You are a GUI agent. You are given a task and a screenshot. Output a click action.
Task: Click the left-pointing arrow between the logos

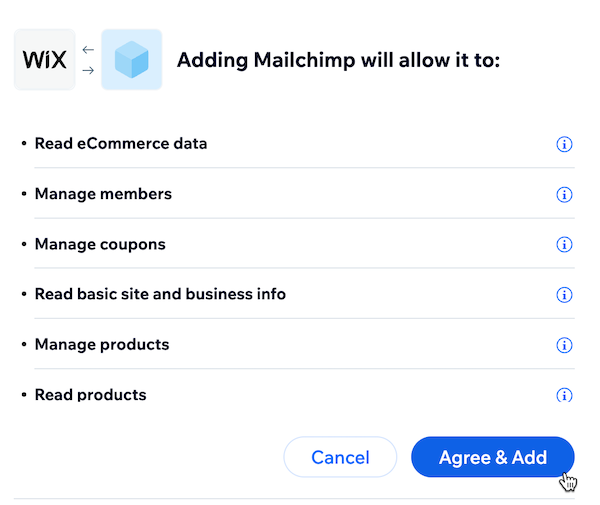coord(88,49)
